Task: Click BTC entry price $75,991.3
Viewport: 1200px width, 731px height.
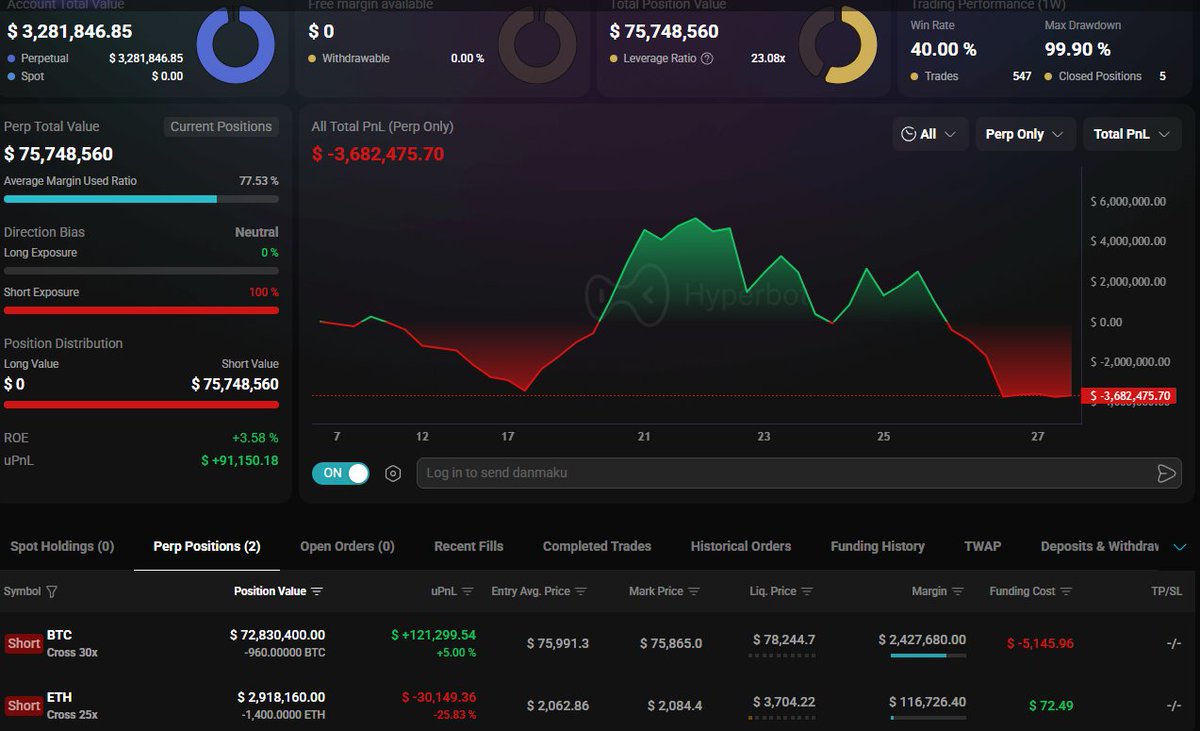Action: [x=558, y=643]
